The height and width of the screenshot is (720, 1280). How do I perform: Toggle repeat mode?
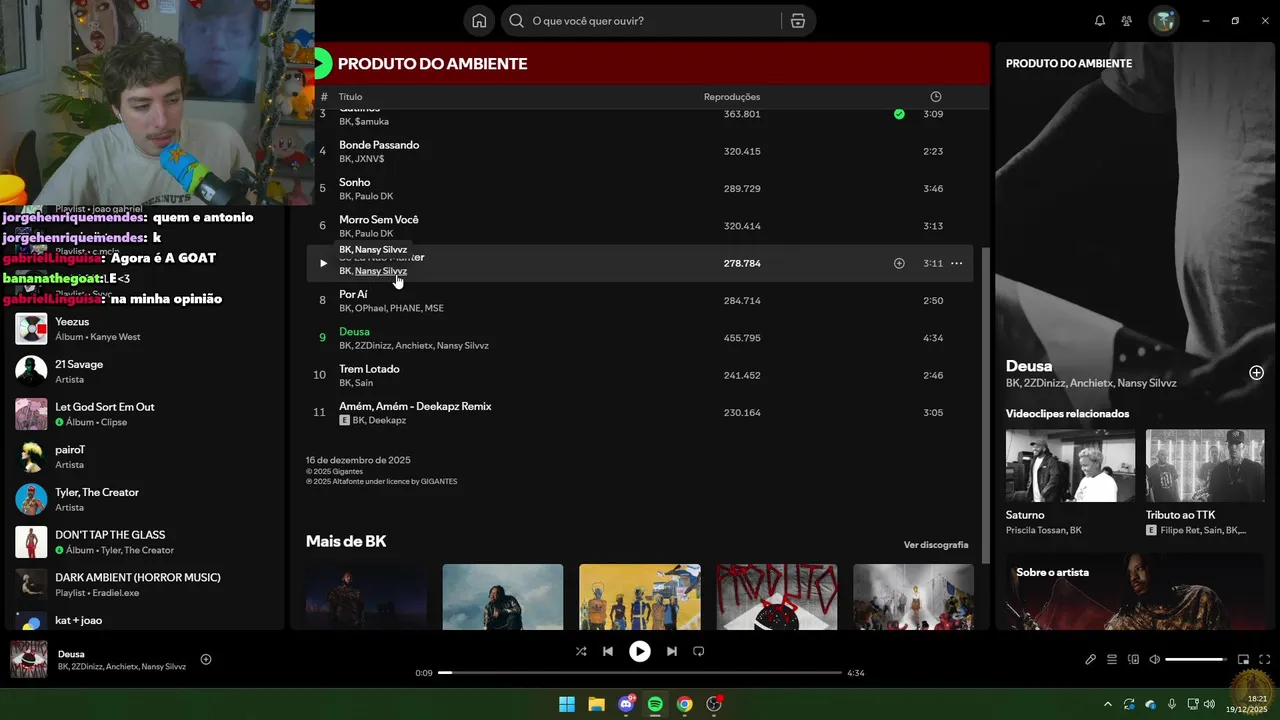coord(699,651)
